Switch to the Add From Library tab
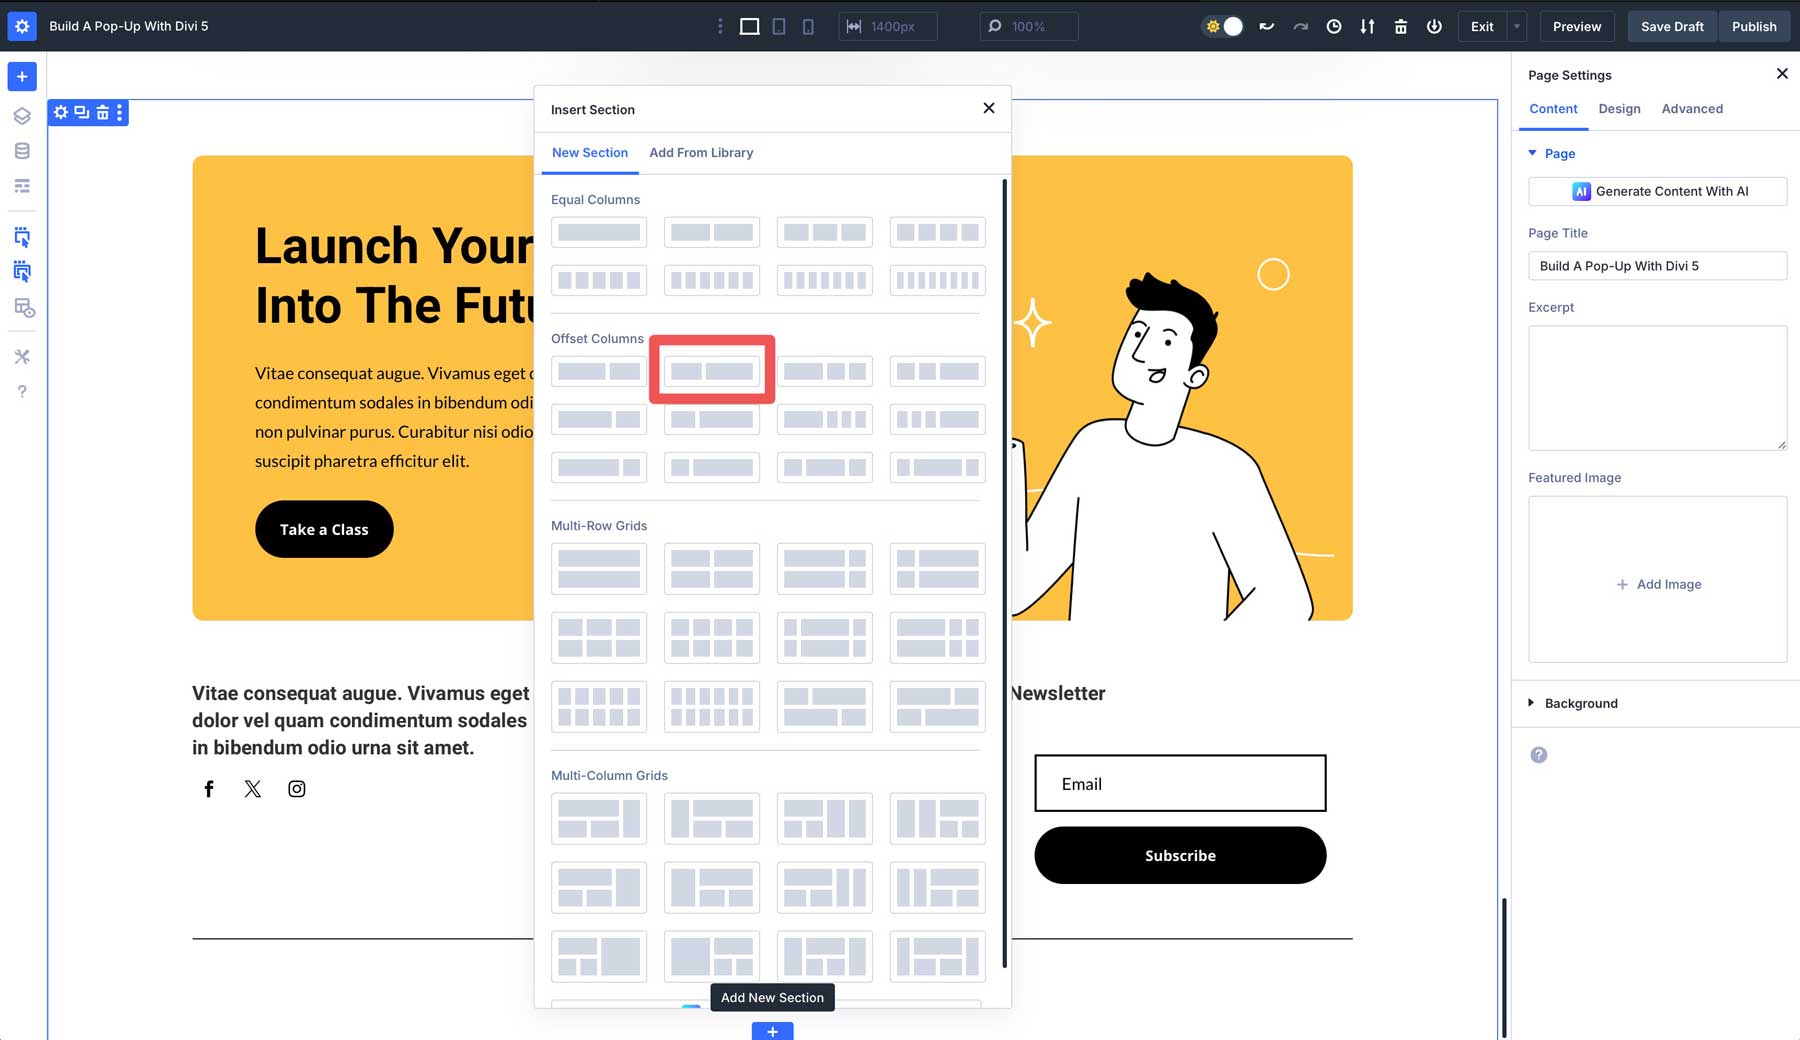The width and height of the screenshot is (1800, 1040). tap(701, 152)
